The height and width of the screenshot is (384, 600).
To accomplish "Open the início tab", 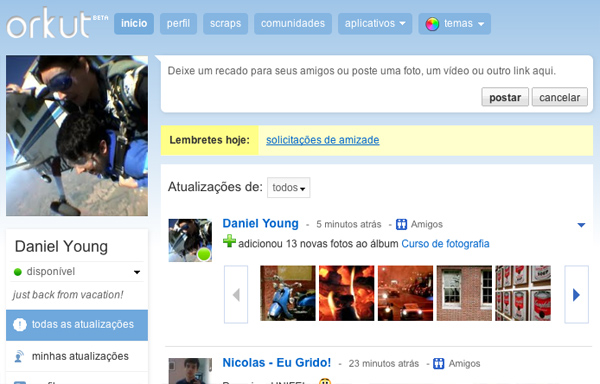I will [x=134, y=24].
